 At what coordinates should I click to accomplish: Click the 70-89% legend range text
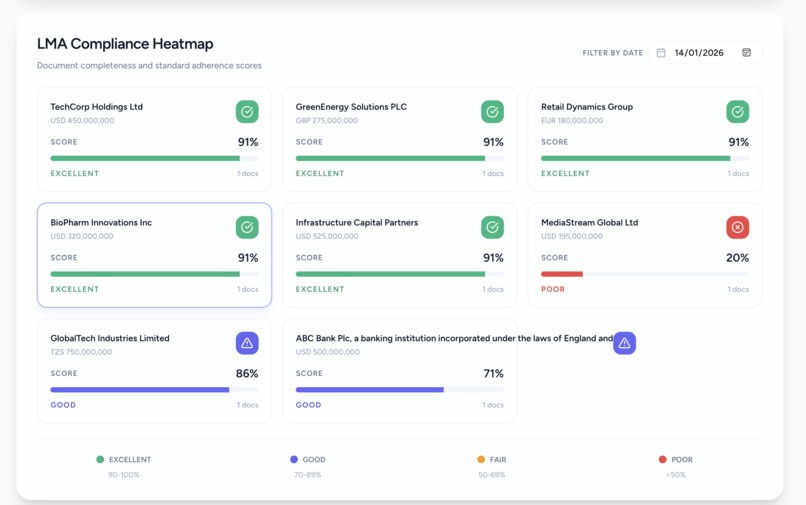[307, 475]
